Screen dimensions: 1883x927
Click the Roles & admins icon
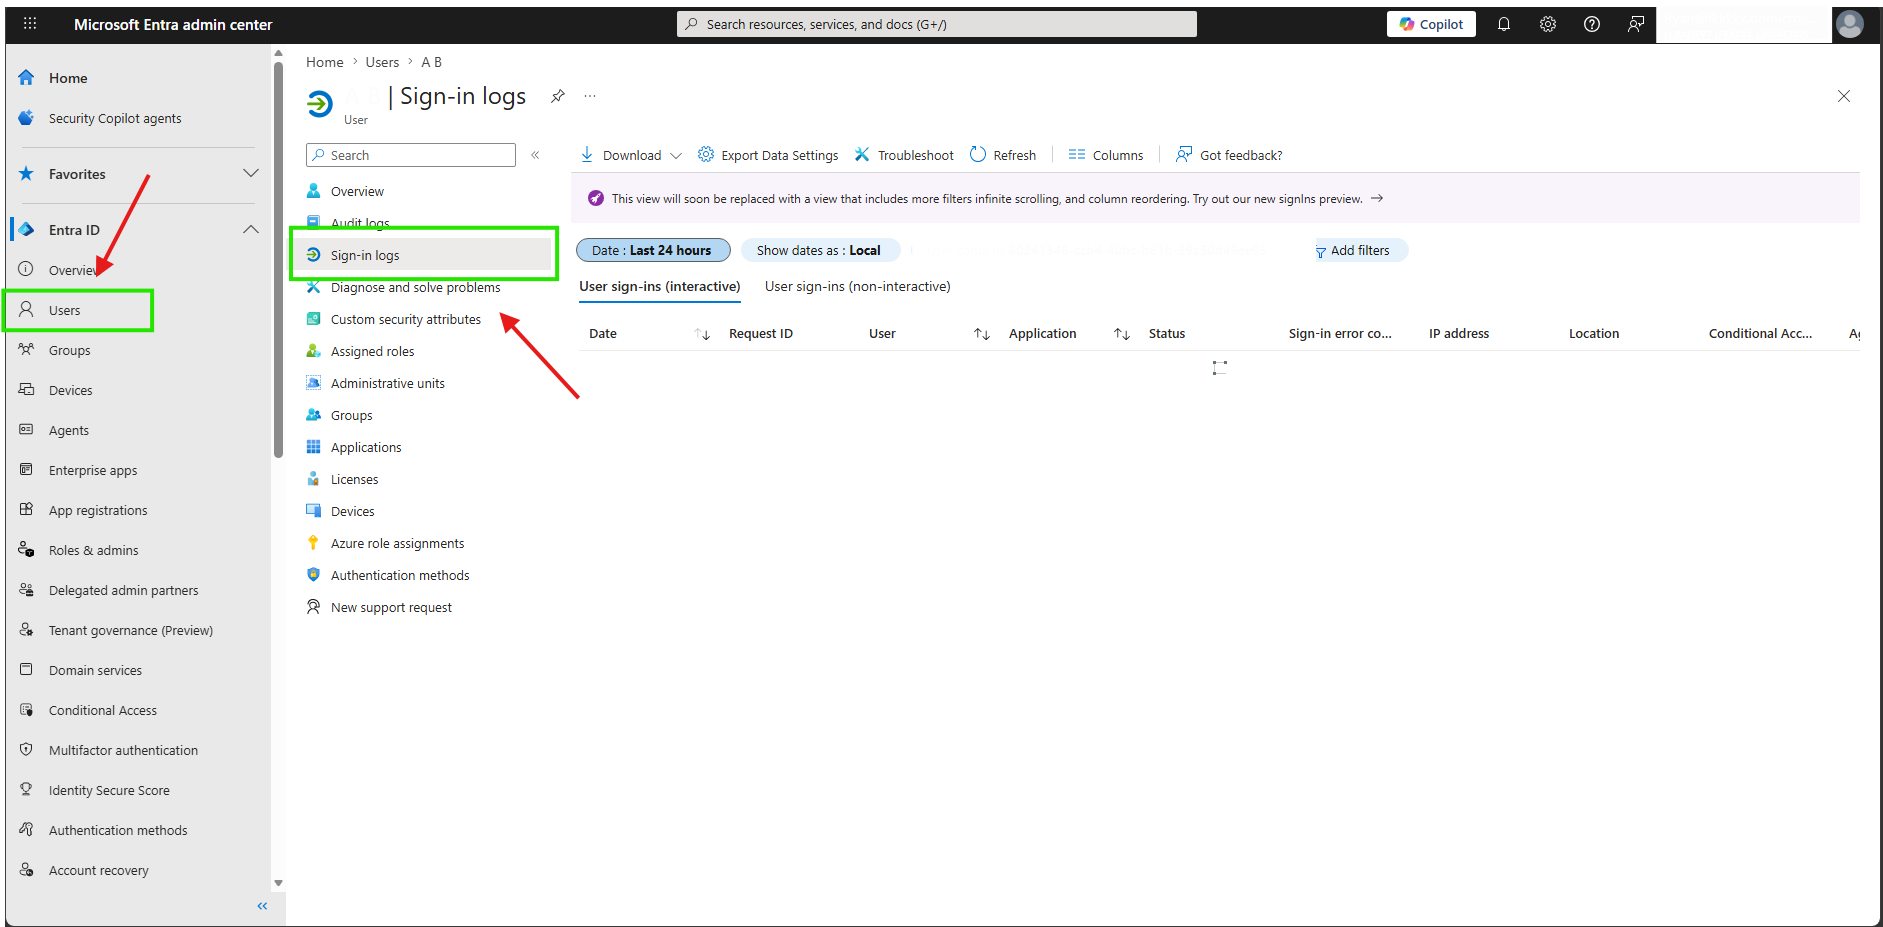26,550
